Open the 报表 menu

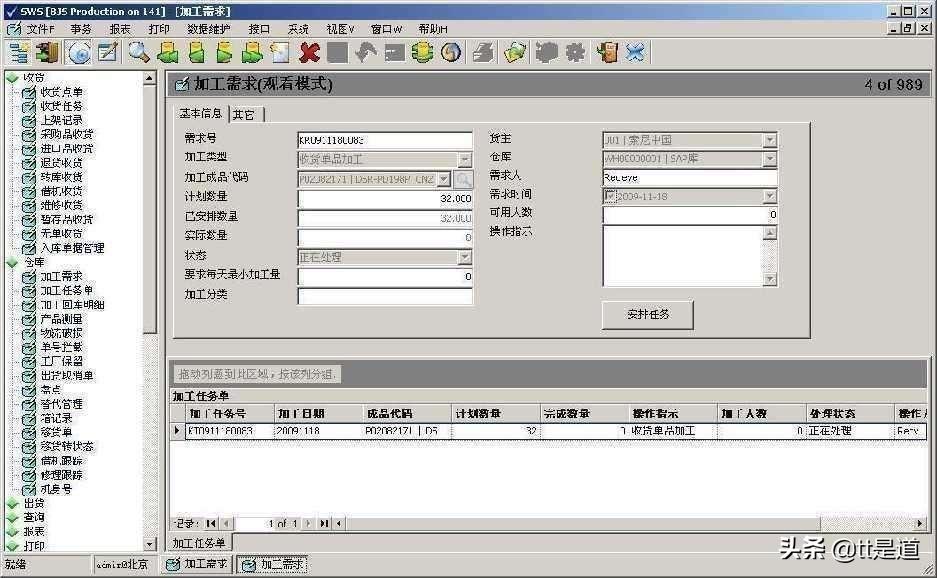[120, 29]
